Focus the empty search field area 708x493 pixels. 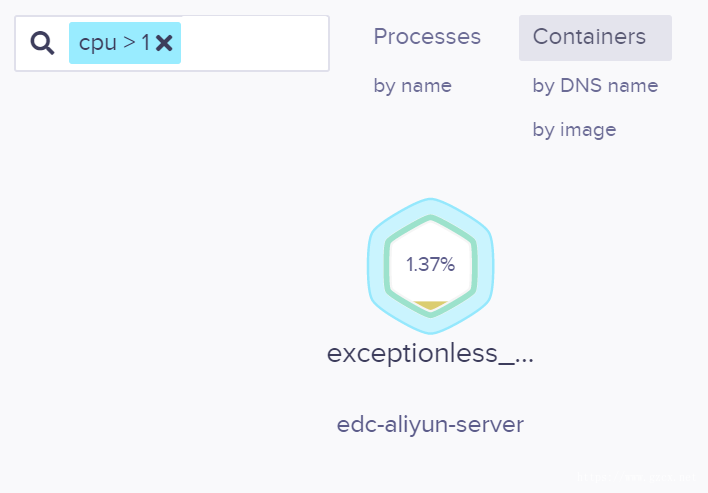255,43
